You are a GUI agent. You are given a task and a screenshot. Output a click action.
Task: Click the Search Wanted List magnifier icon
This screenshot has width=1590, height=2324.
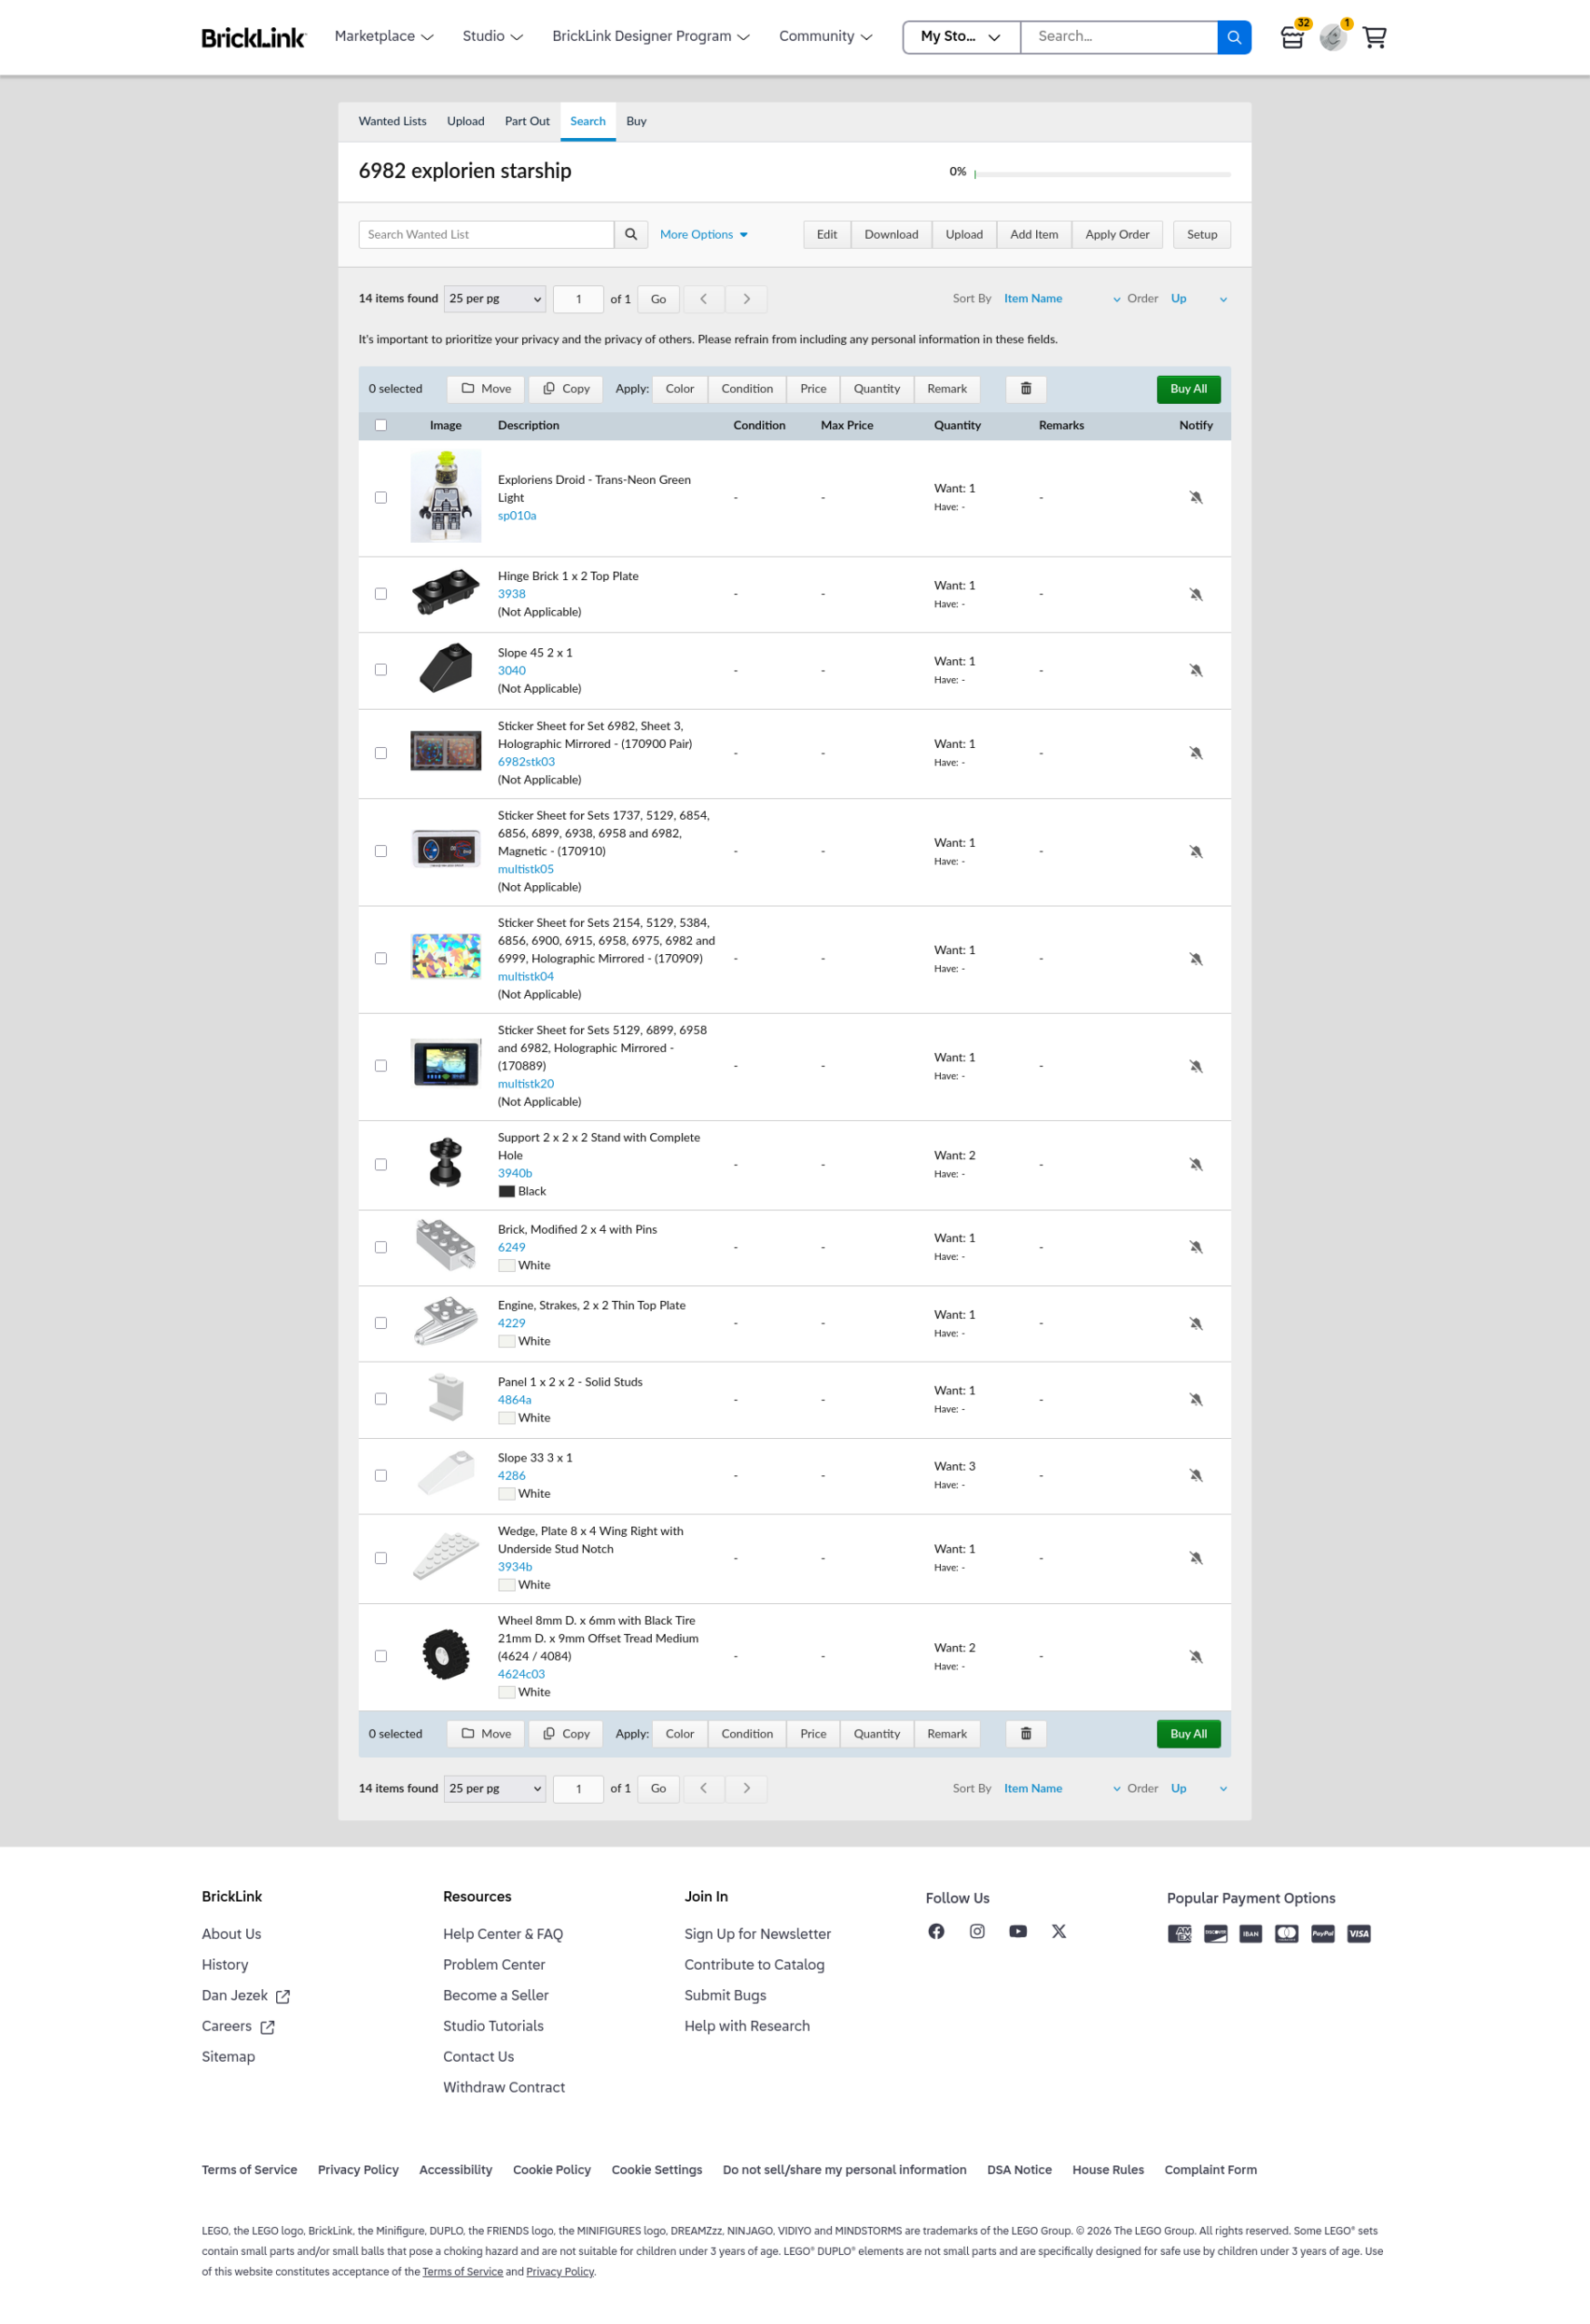631,234
